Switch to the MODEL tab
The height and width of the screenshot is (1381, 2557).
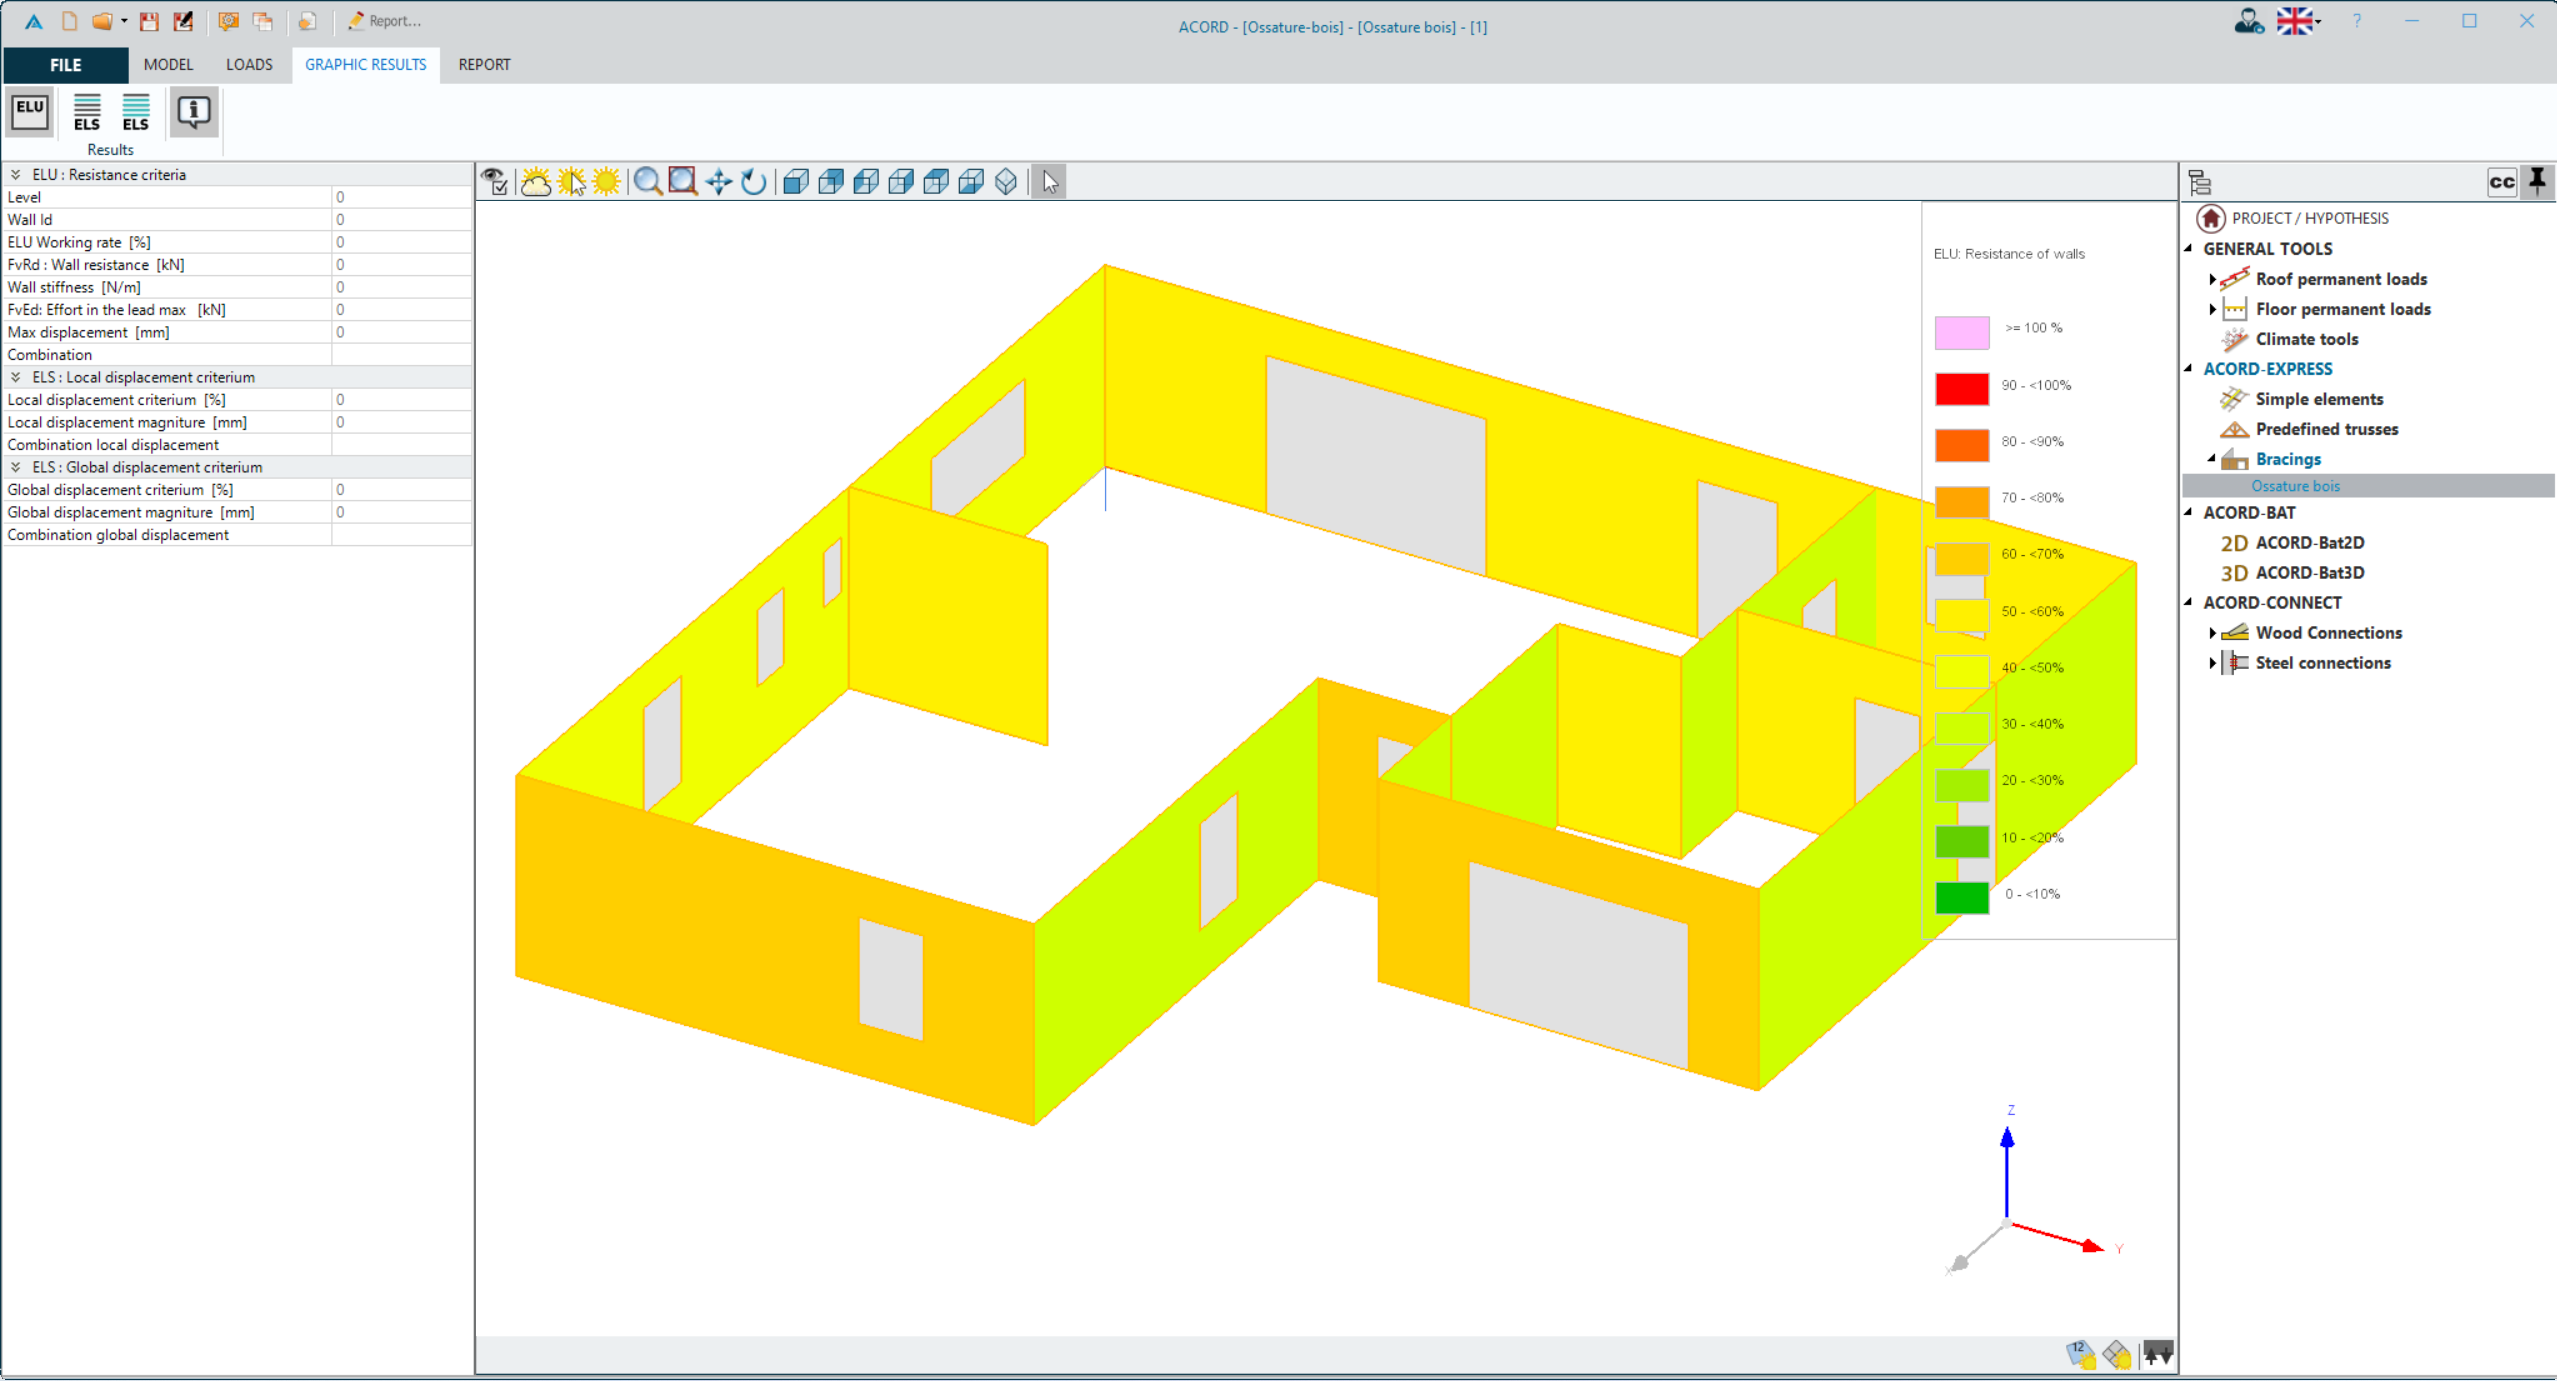(168, 64)
